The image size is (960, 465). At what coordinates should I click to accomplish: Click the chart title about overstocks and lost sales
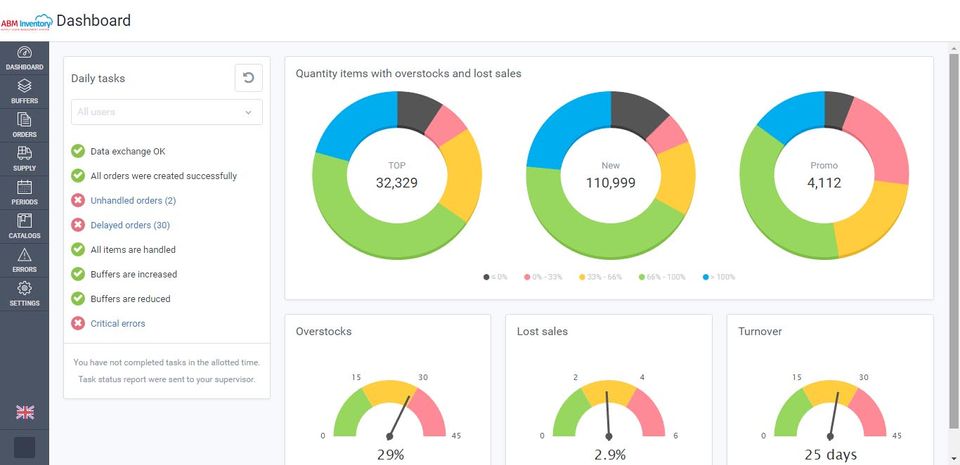coord(408,73)
